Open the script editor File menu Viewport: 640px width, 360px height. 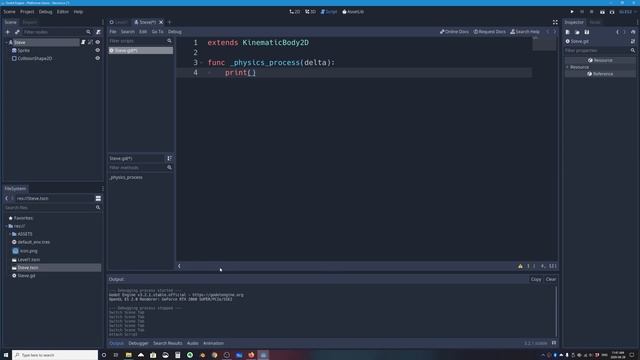coord(113,32)
